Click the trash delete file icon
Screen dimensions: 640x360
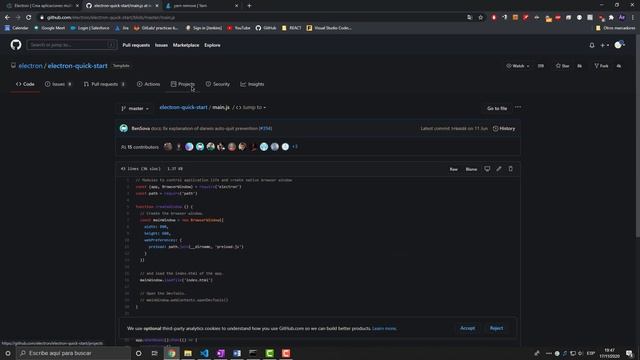(x=511, y=169)
